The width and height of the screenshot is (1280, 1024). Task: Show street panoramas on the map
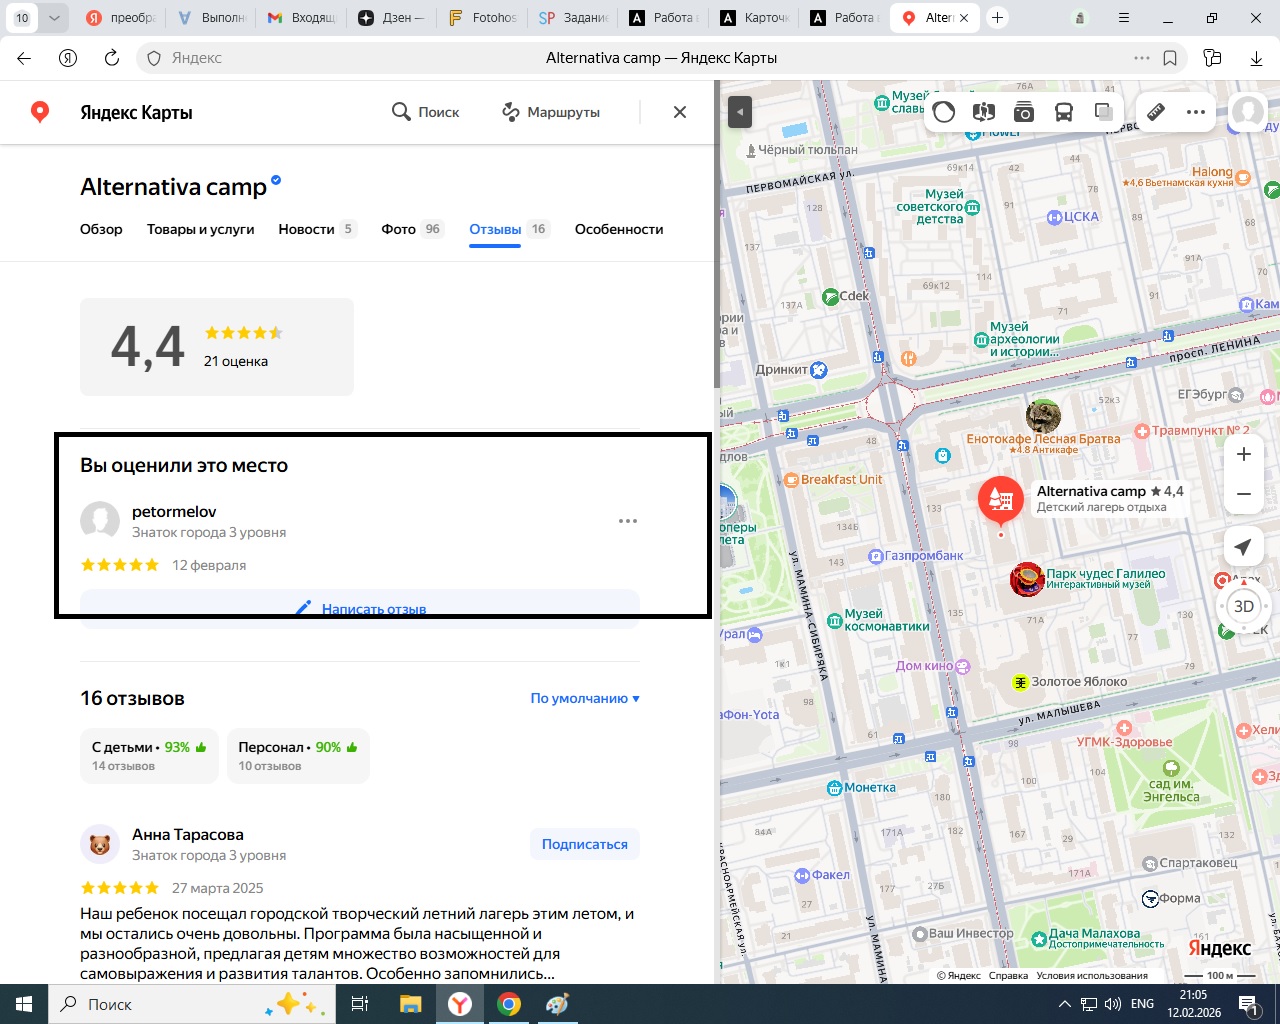(x=984, y=112)
